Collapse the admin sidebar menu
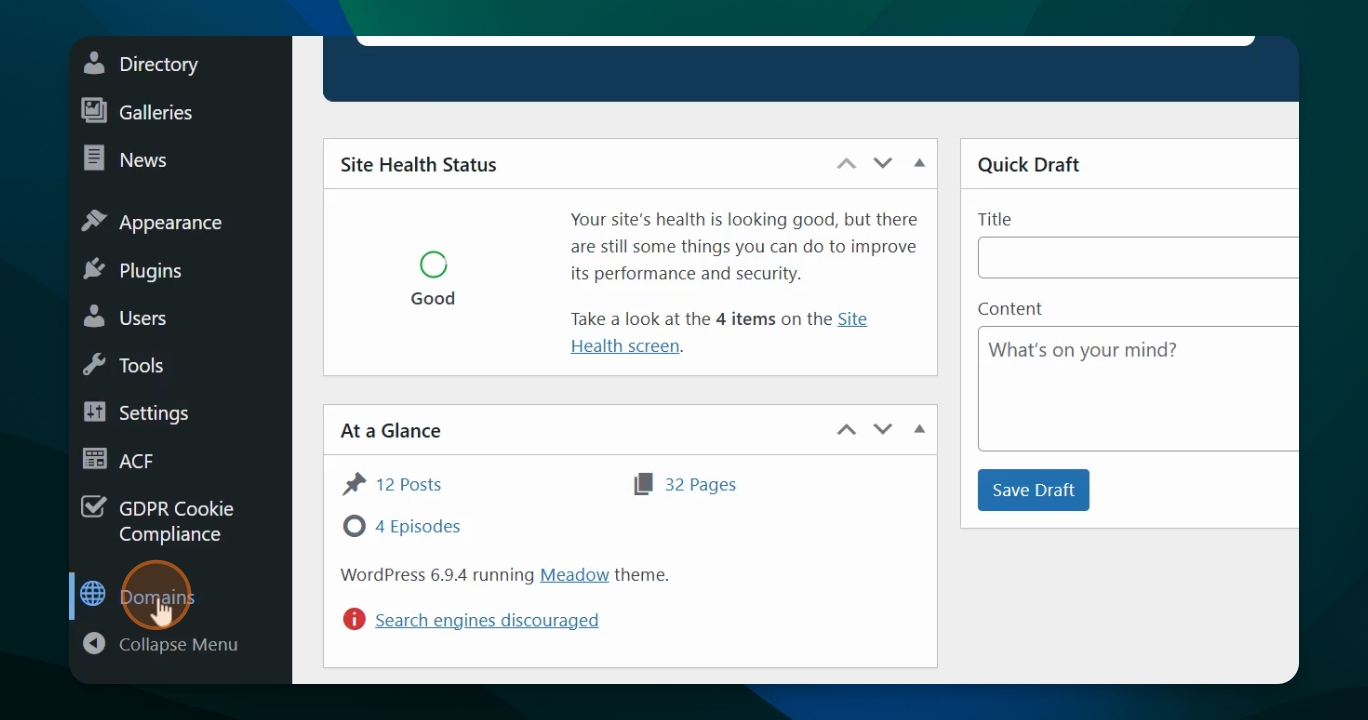 tap(177, 644)
